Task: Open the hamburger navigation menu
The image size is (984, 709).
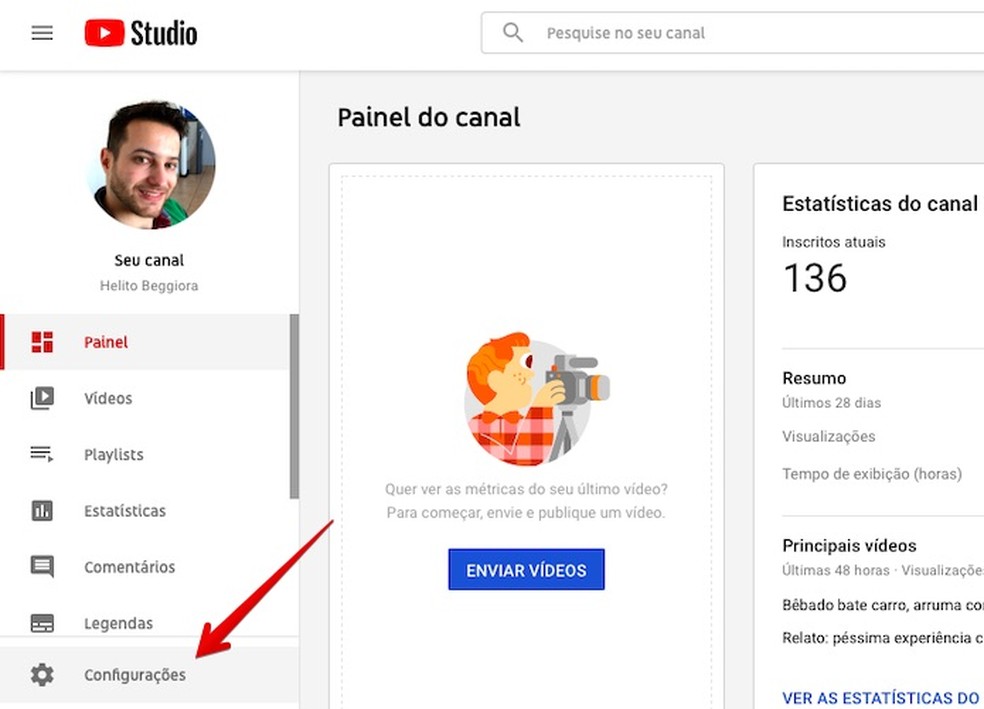Action: point(41,32)
